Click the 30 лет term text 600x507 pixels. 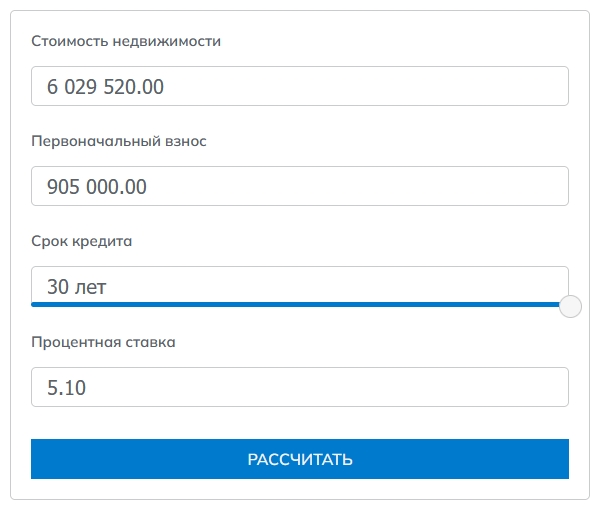76,287
